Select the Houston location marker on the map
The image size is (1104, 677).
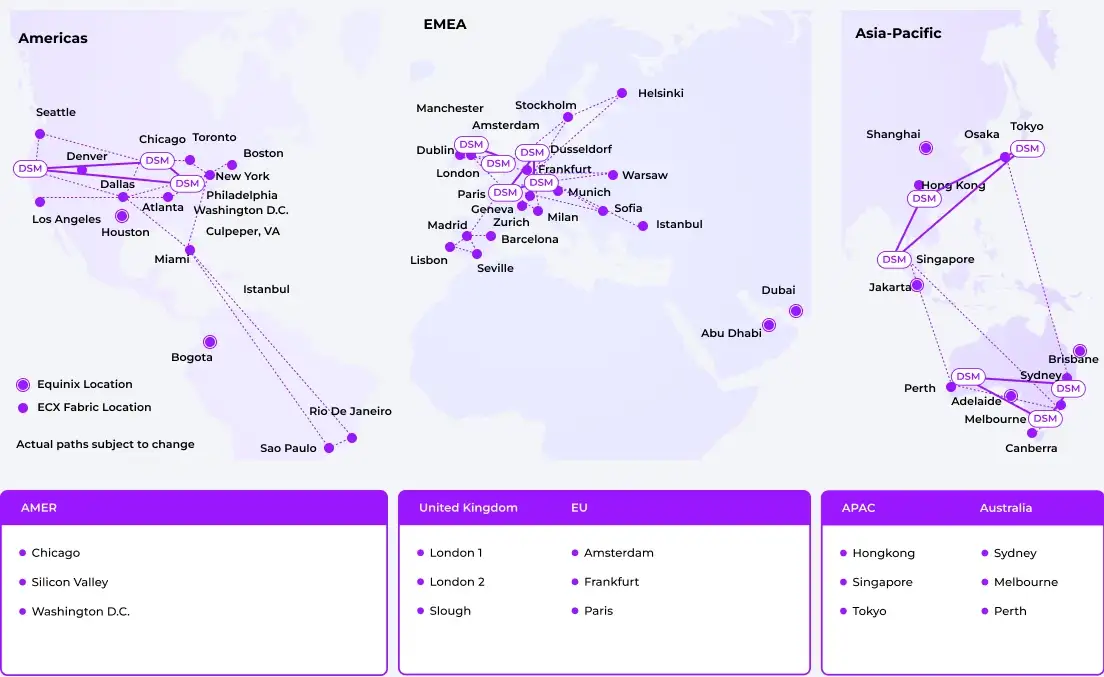(122, 216)
